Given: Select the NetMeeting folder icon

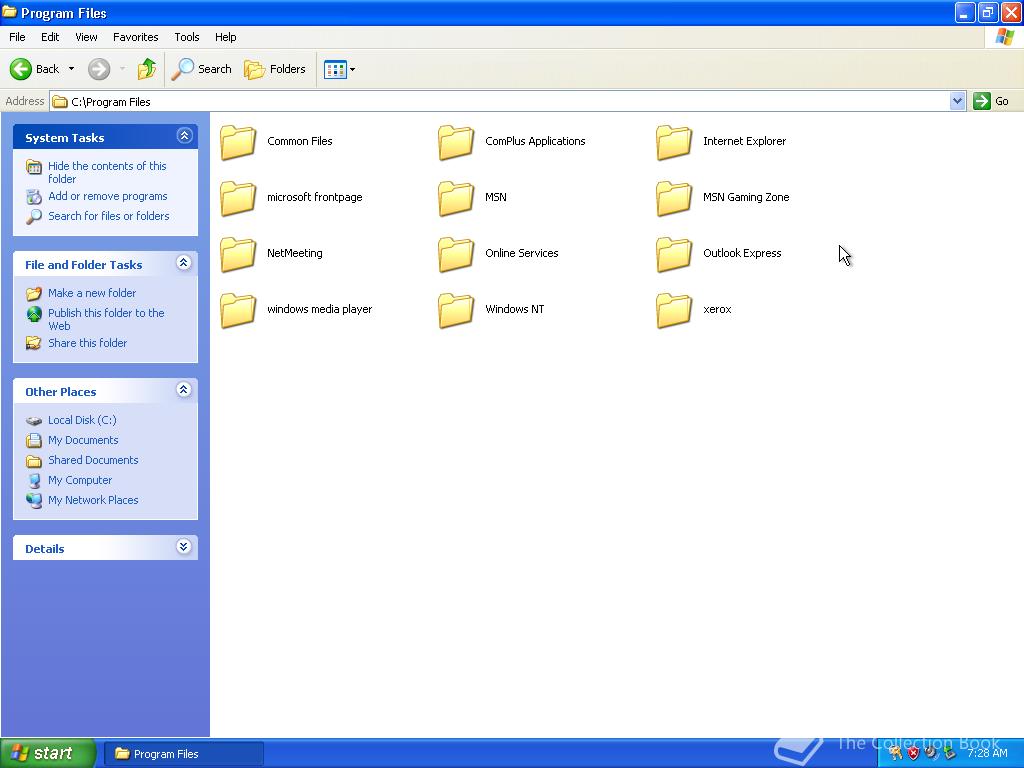Looking at the screenshot, I should click(x=238, y=254).
